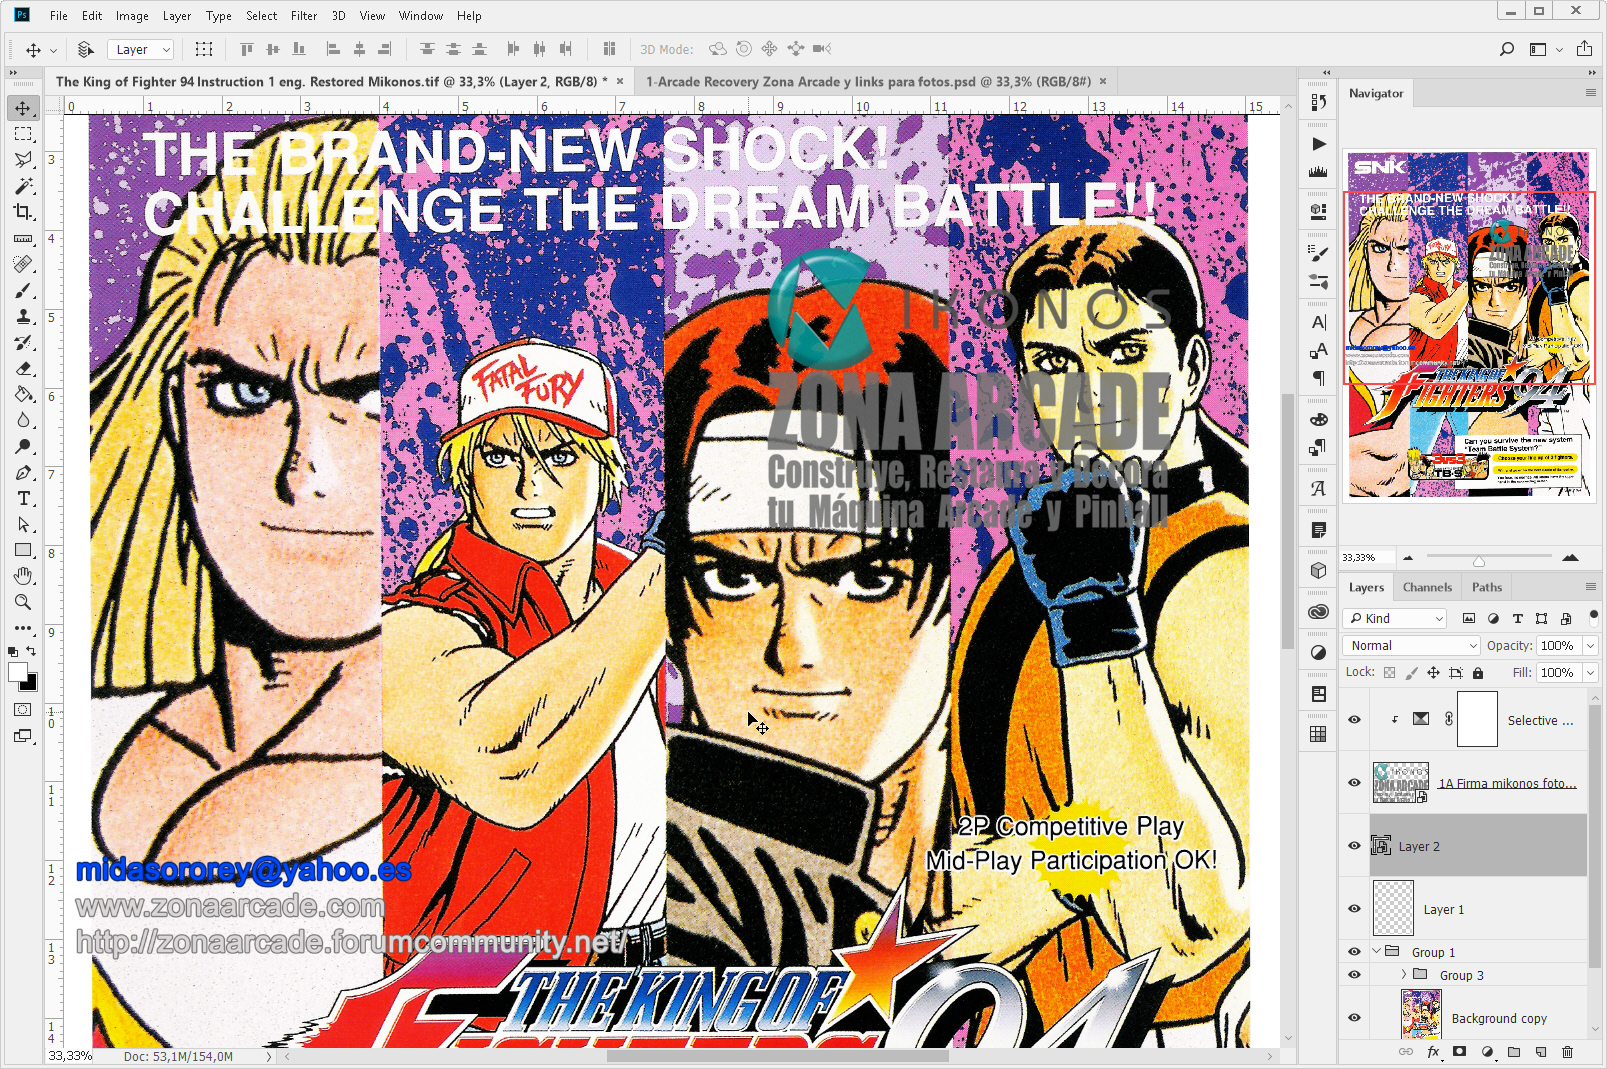Viewport: 1607px width, 1069px height.
Task: Delete the selected layer with the trash icon
Action: point(1566,1052)
